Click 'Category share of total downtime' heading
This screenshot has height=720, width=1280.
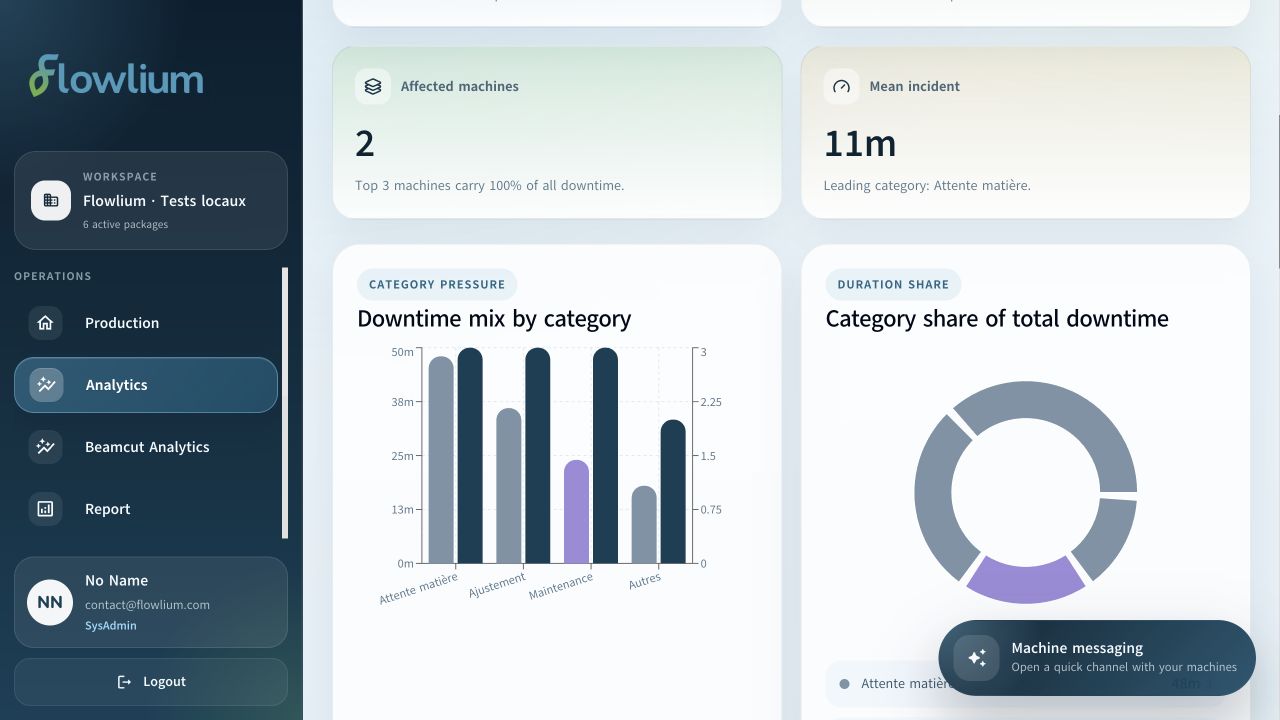(x=997, y=319)
